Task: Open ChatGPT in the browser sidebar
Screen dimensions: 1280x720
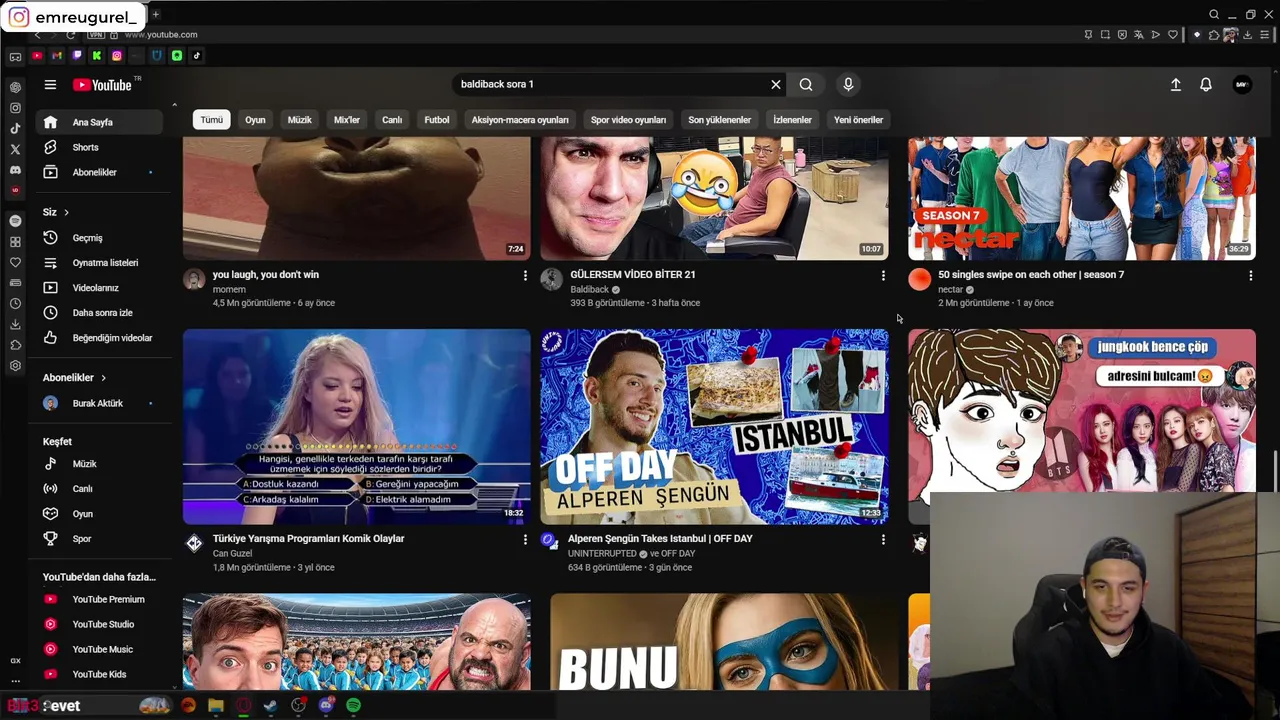Action: pyautogui.click(x=15, y=87)
